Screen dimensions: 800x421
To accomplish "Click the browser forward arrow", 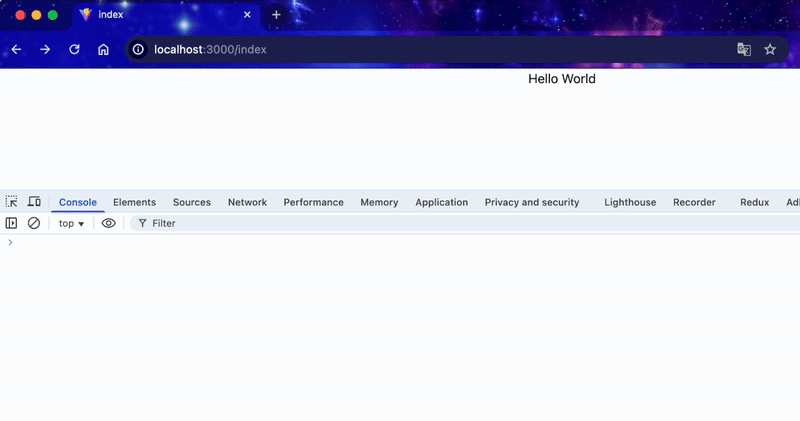I will tap(45, 49).
